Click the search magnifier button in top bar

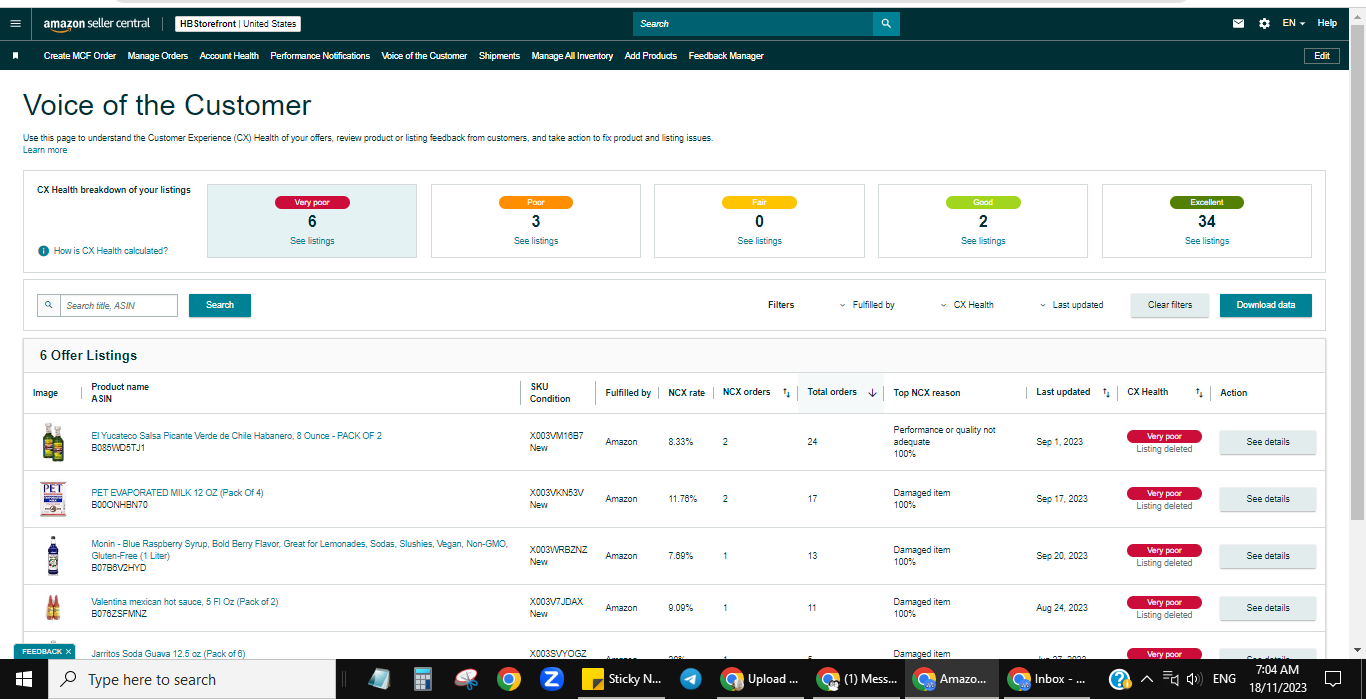coord(886,23)
